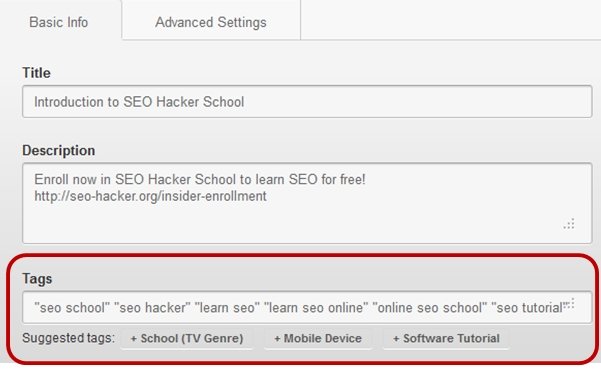The image size is (601, 370).
Task: Click the "seo hacker" tag in Tags
Action: (152, 308)
